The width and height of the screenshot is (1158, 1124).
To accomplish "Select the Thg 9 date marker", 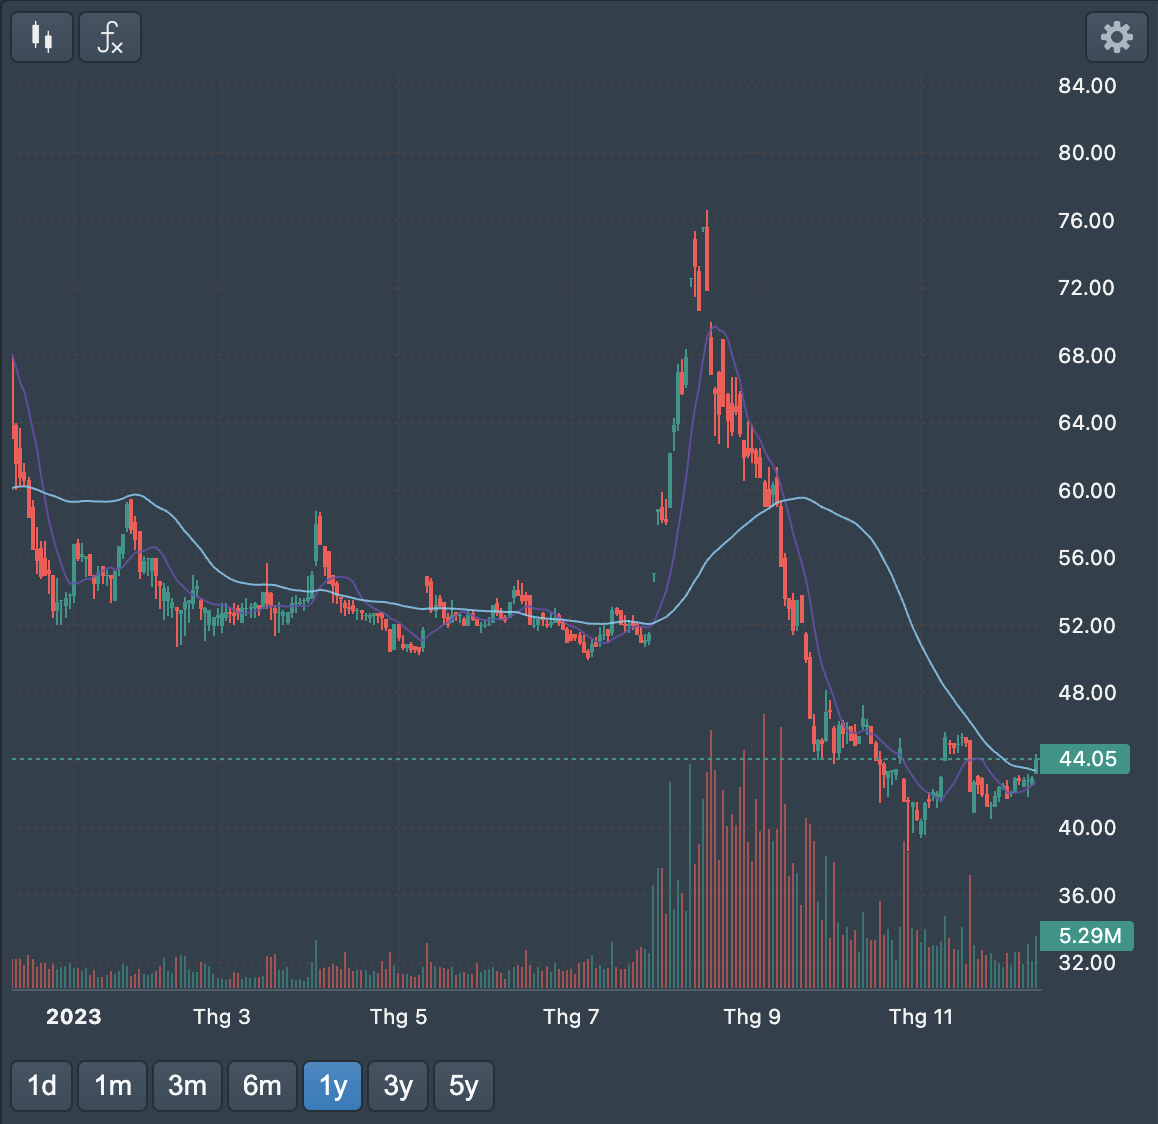I will tap(751, 1017).
